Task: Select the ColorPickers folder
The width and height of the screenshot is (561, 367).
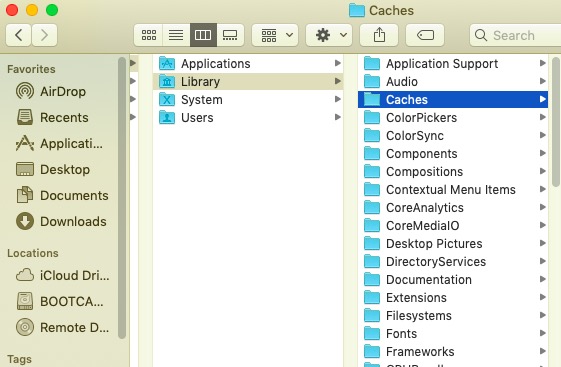Action: (x=453, y=117)
